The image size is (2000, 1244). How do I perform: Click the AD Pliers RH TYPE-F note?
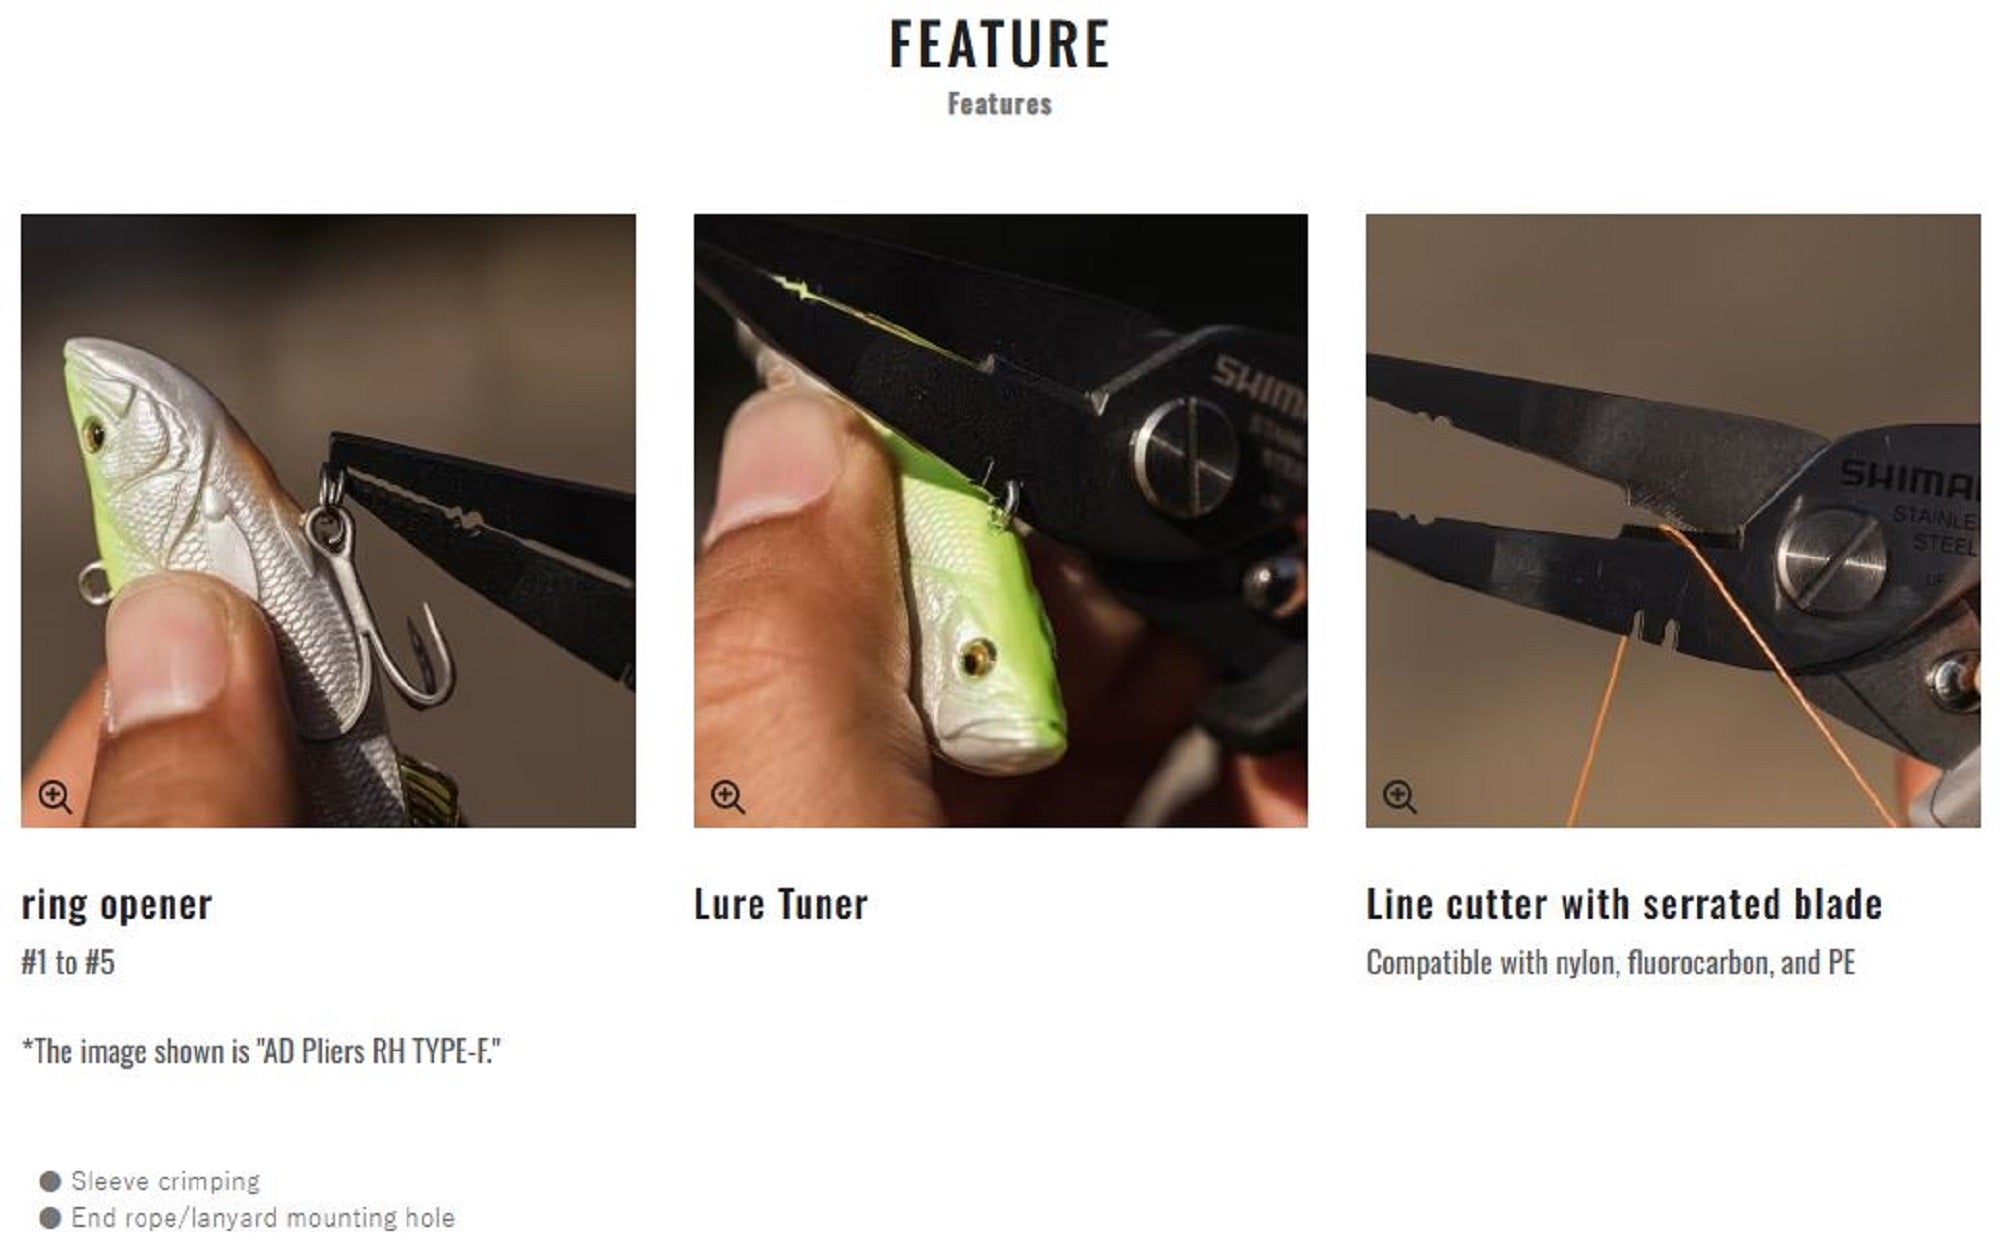261,1052
